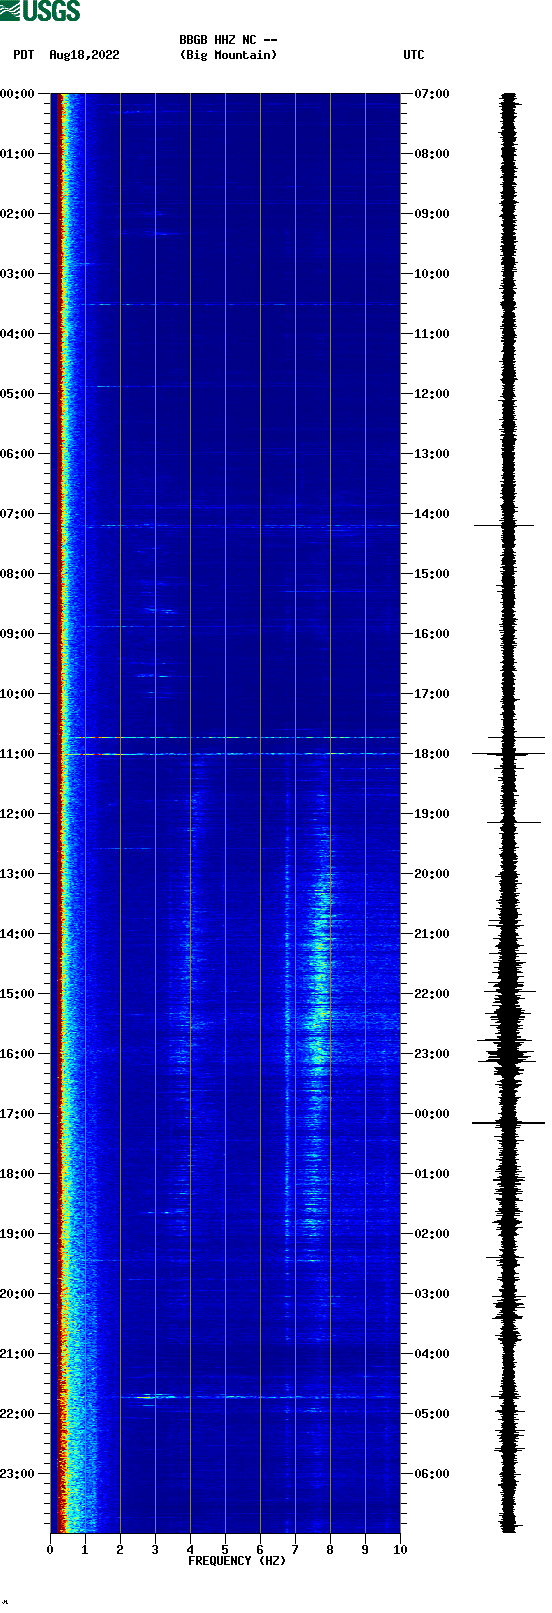Click the '07:00' UTC time label

pyautogui.click(x=432, y=94)
